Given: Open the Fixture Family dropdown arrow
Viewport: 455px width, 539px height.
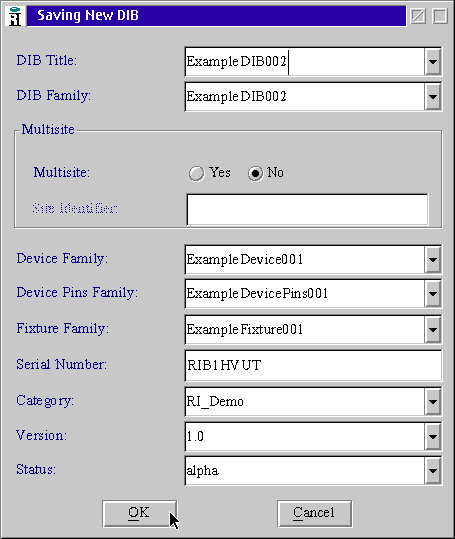Looking at the screenshot, I should 433,329.
